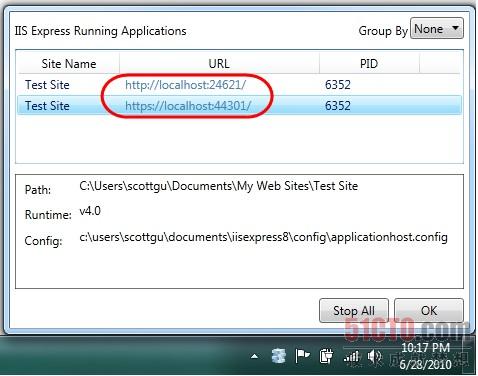This screenshot has height=376, width=478.
Task: Click the Path value for Test Site
Action: 219,186
